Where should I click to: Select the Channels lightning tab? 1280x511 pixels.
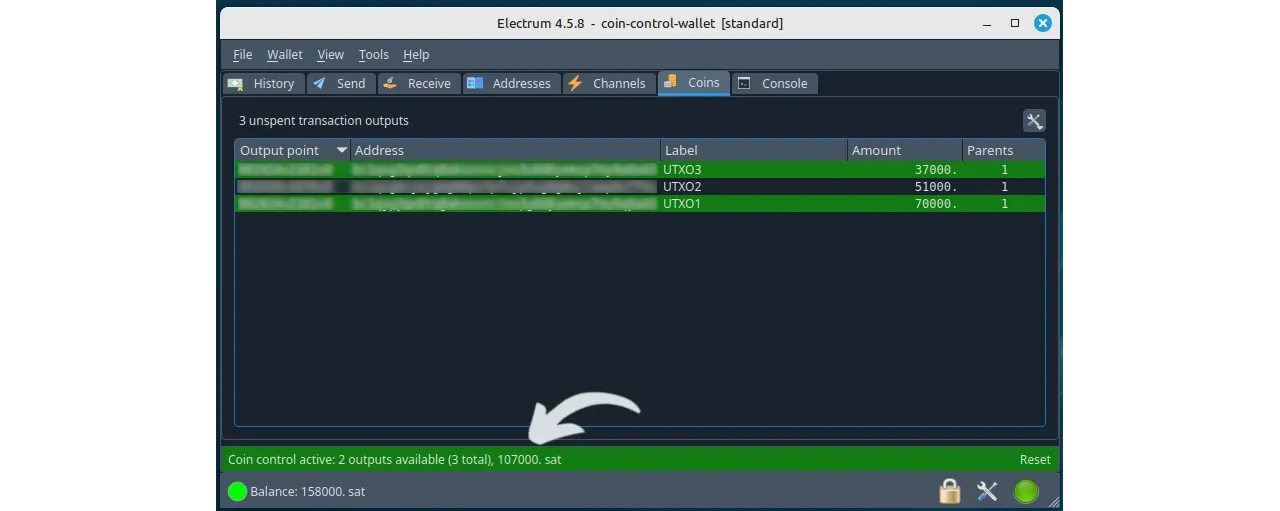click(x=608, y=84)
